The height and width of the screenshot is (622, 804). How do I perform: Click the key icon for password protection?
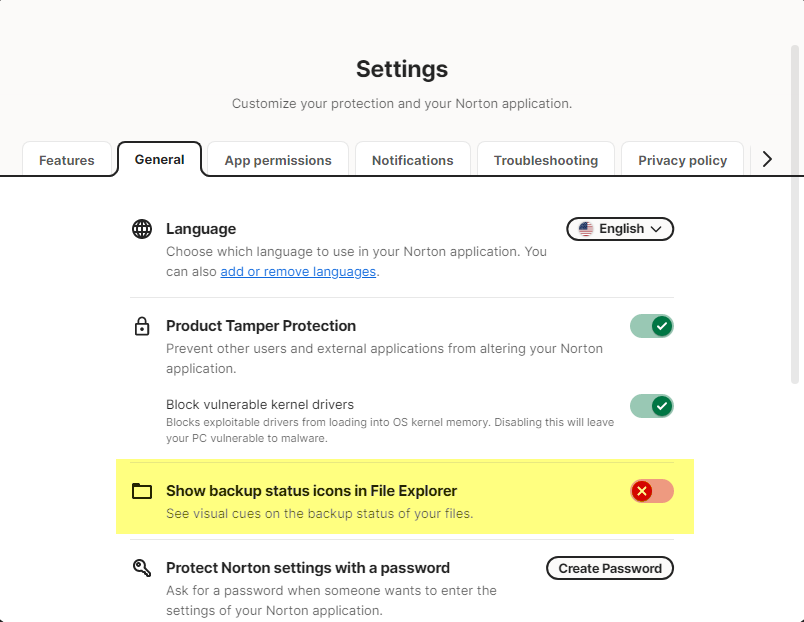[142, 568]
